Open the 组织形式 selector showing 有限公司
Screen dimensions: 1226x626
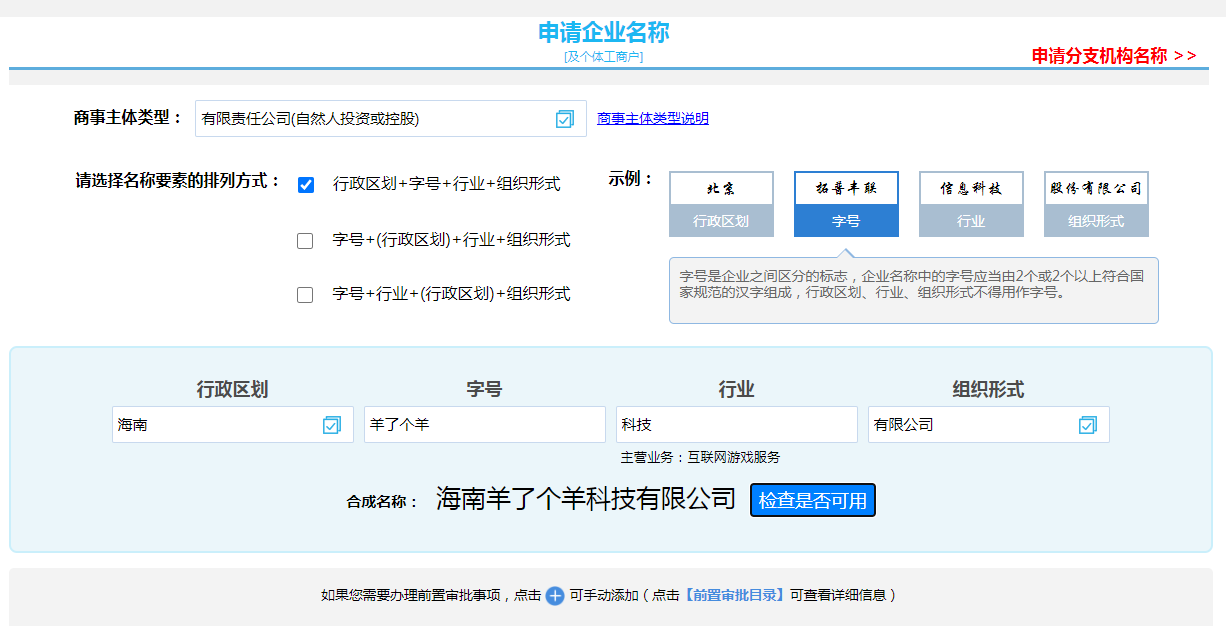point(970,425)
